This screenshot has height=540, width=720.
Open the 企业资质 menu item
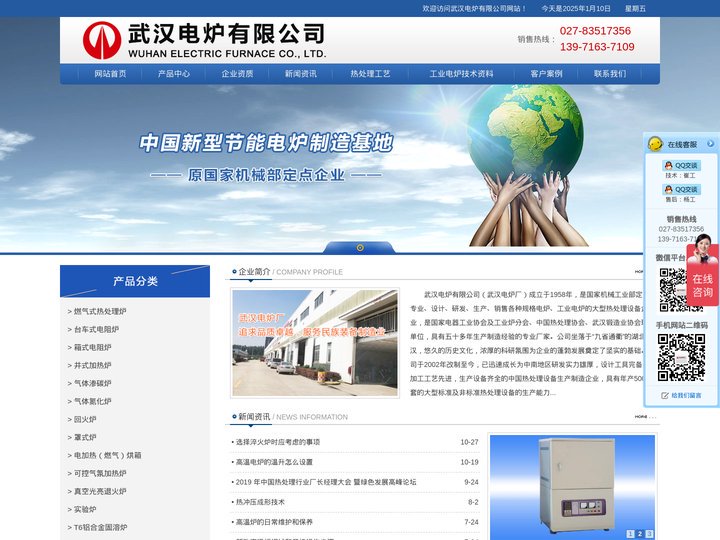(x=237, y=73)
